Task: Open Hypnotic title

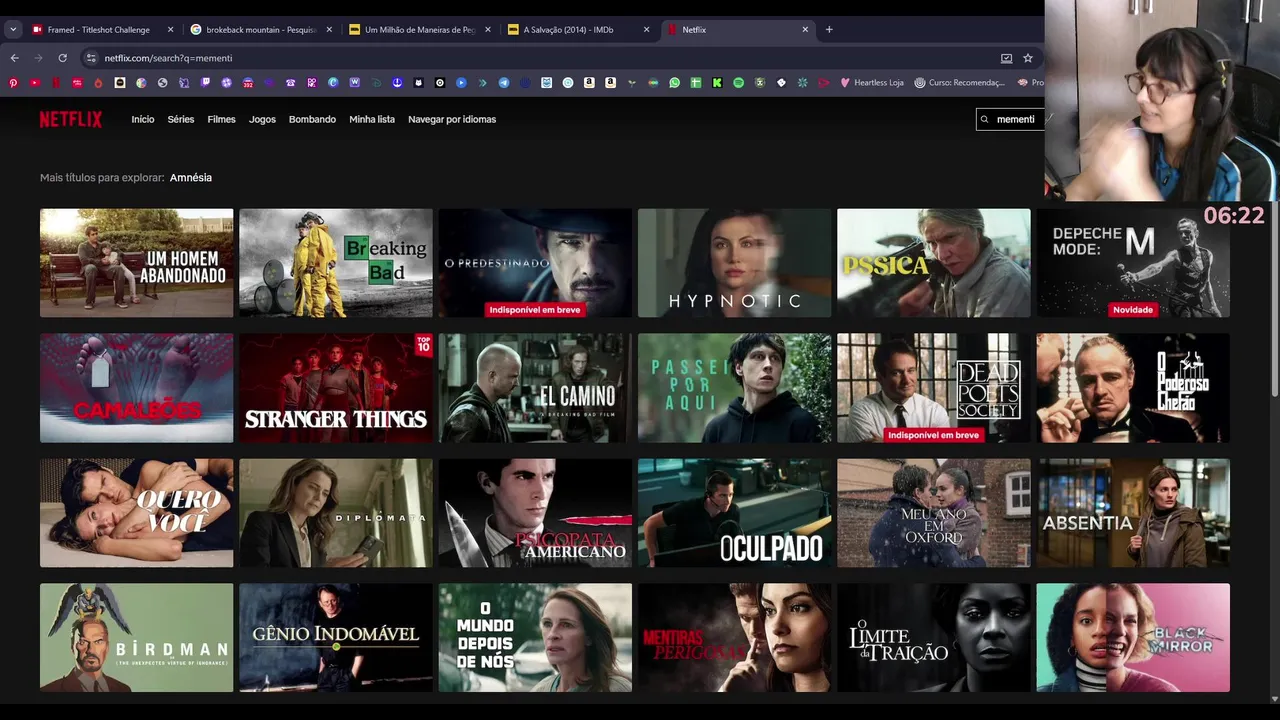Action: coord(734,263)
